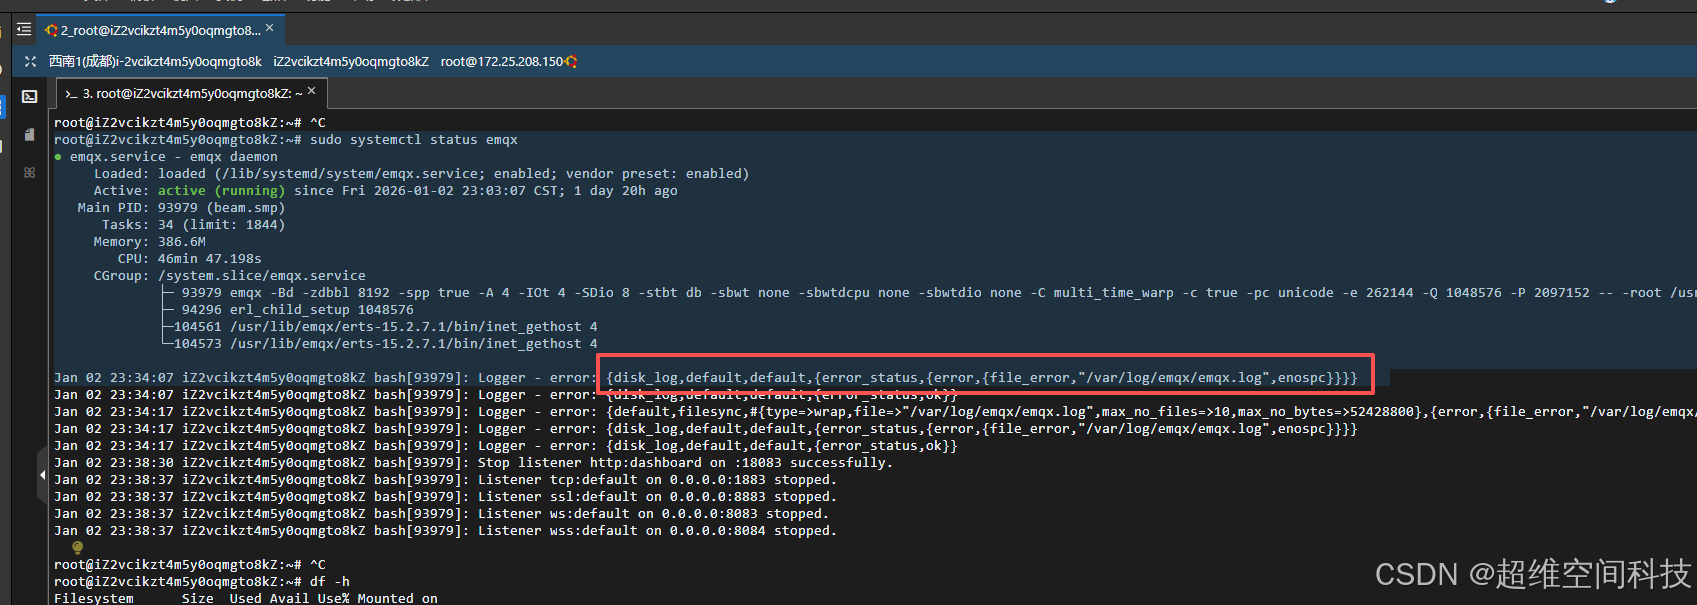Click the 'df -h' command line
Image resolution: width=1697 pixels, height=605 pixels.
click(330, 581)
